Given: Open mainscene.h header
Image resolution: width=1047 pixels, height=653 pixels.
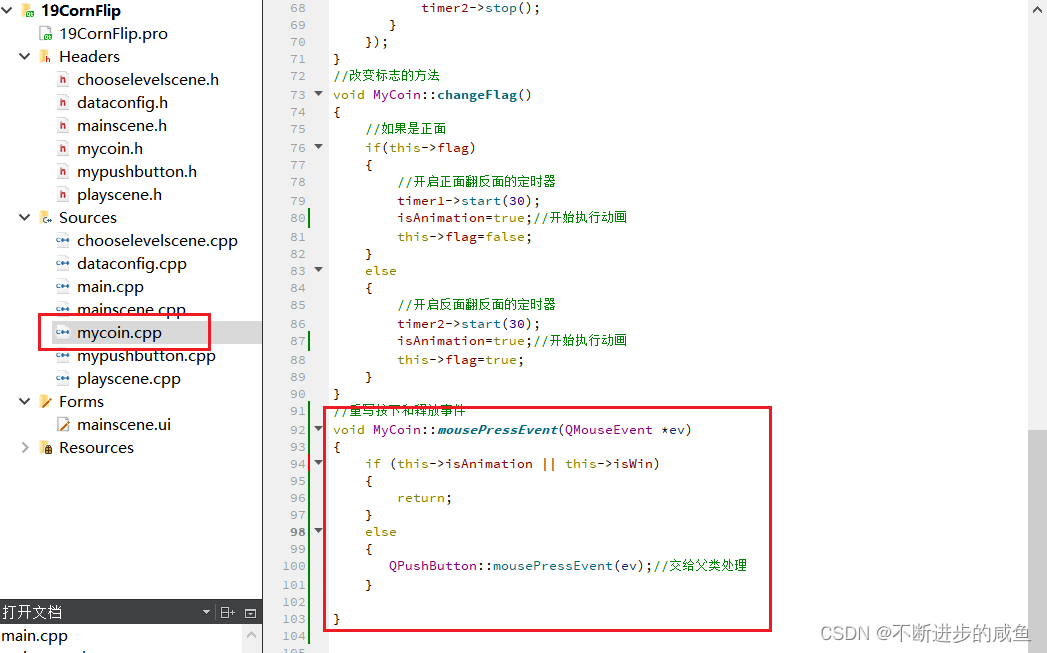Looking at the screenshot, I should (122, 126).
